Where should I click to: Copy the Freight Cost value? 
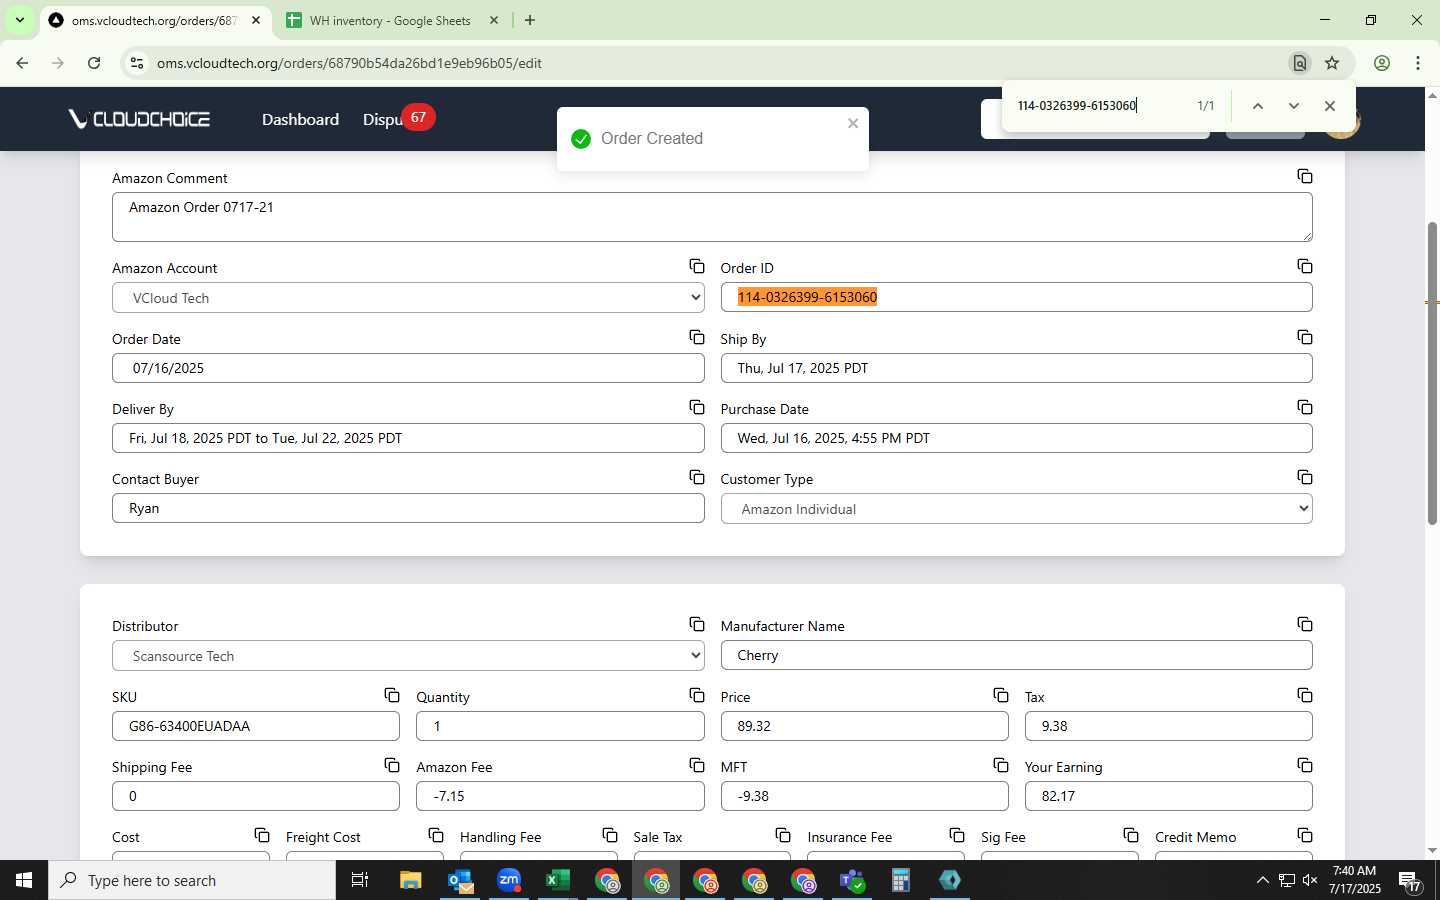point(436,835)
